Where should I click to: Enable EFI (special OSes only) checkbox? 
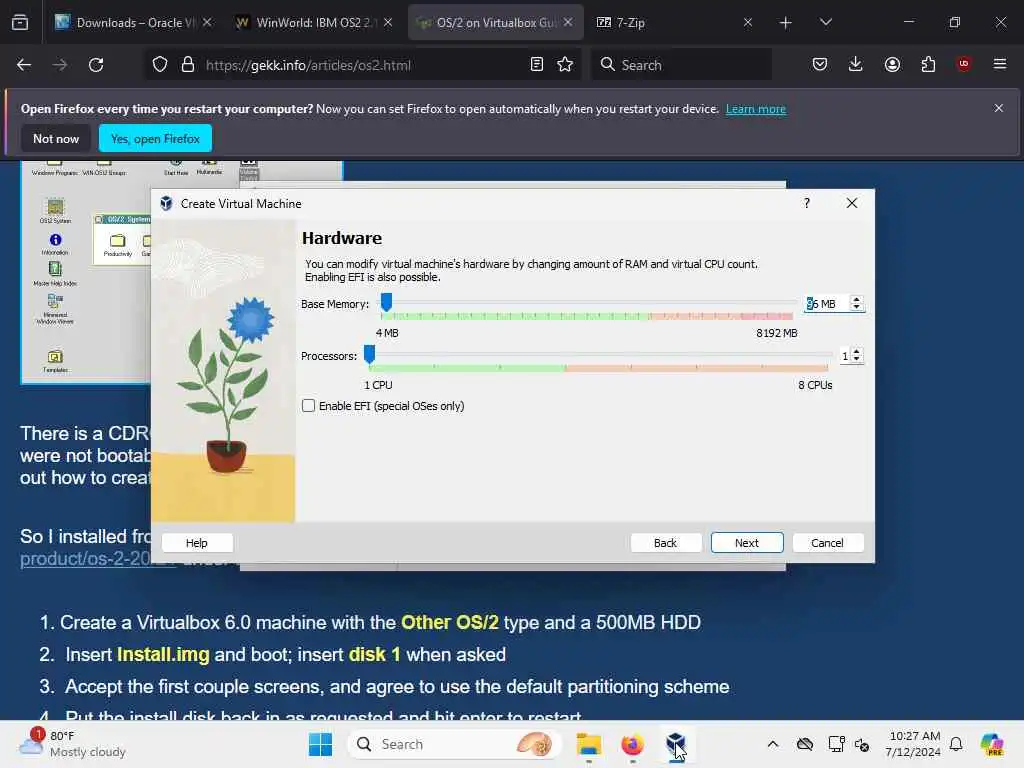(308, 406)
